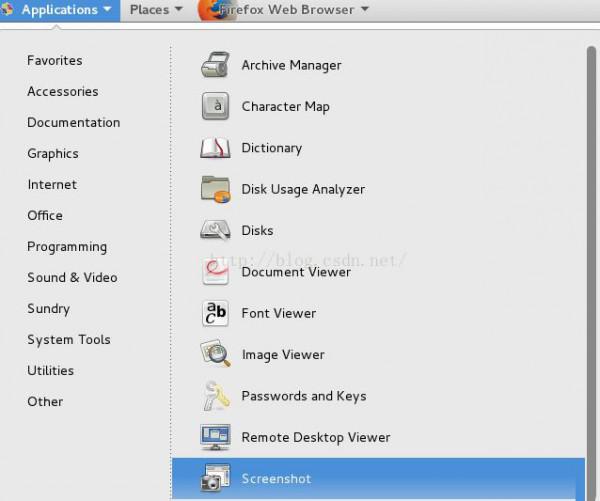Image resolution: width=600 pixels, height=501 pixels.
Task: Click the Font Viewer icon
Action: (x=216, y=313)
